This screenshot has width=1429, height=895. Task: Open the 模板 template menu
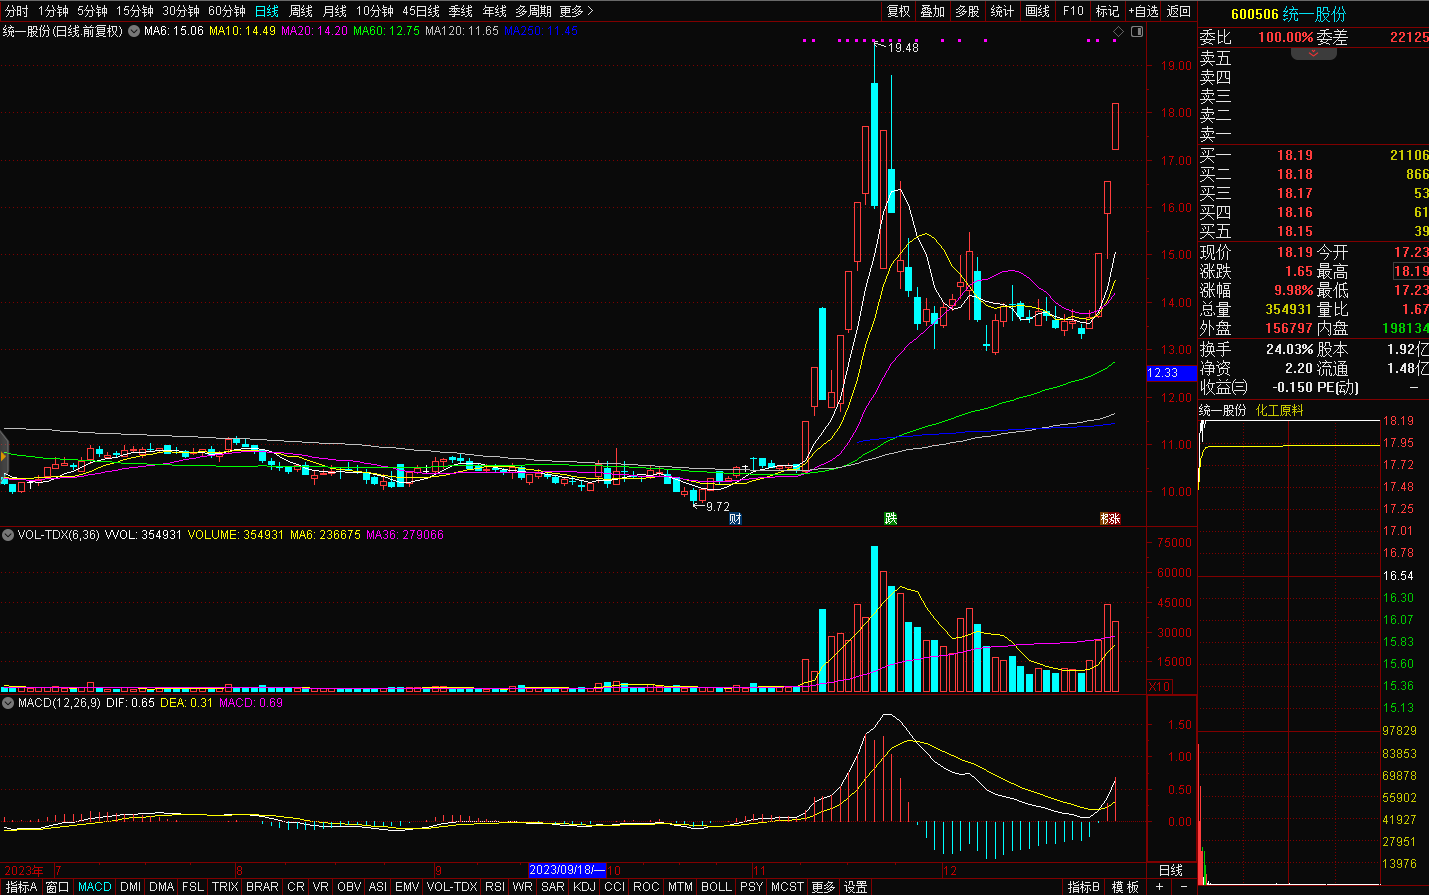pos(1125,887)
